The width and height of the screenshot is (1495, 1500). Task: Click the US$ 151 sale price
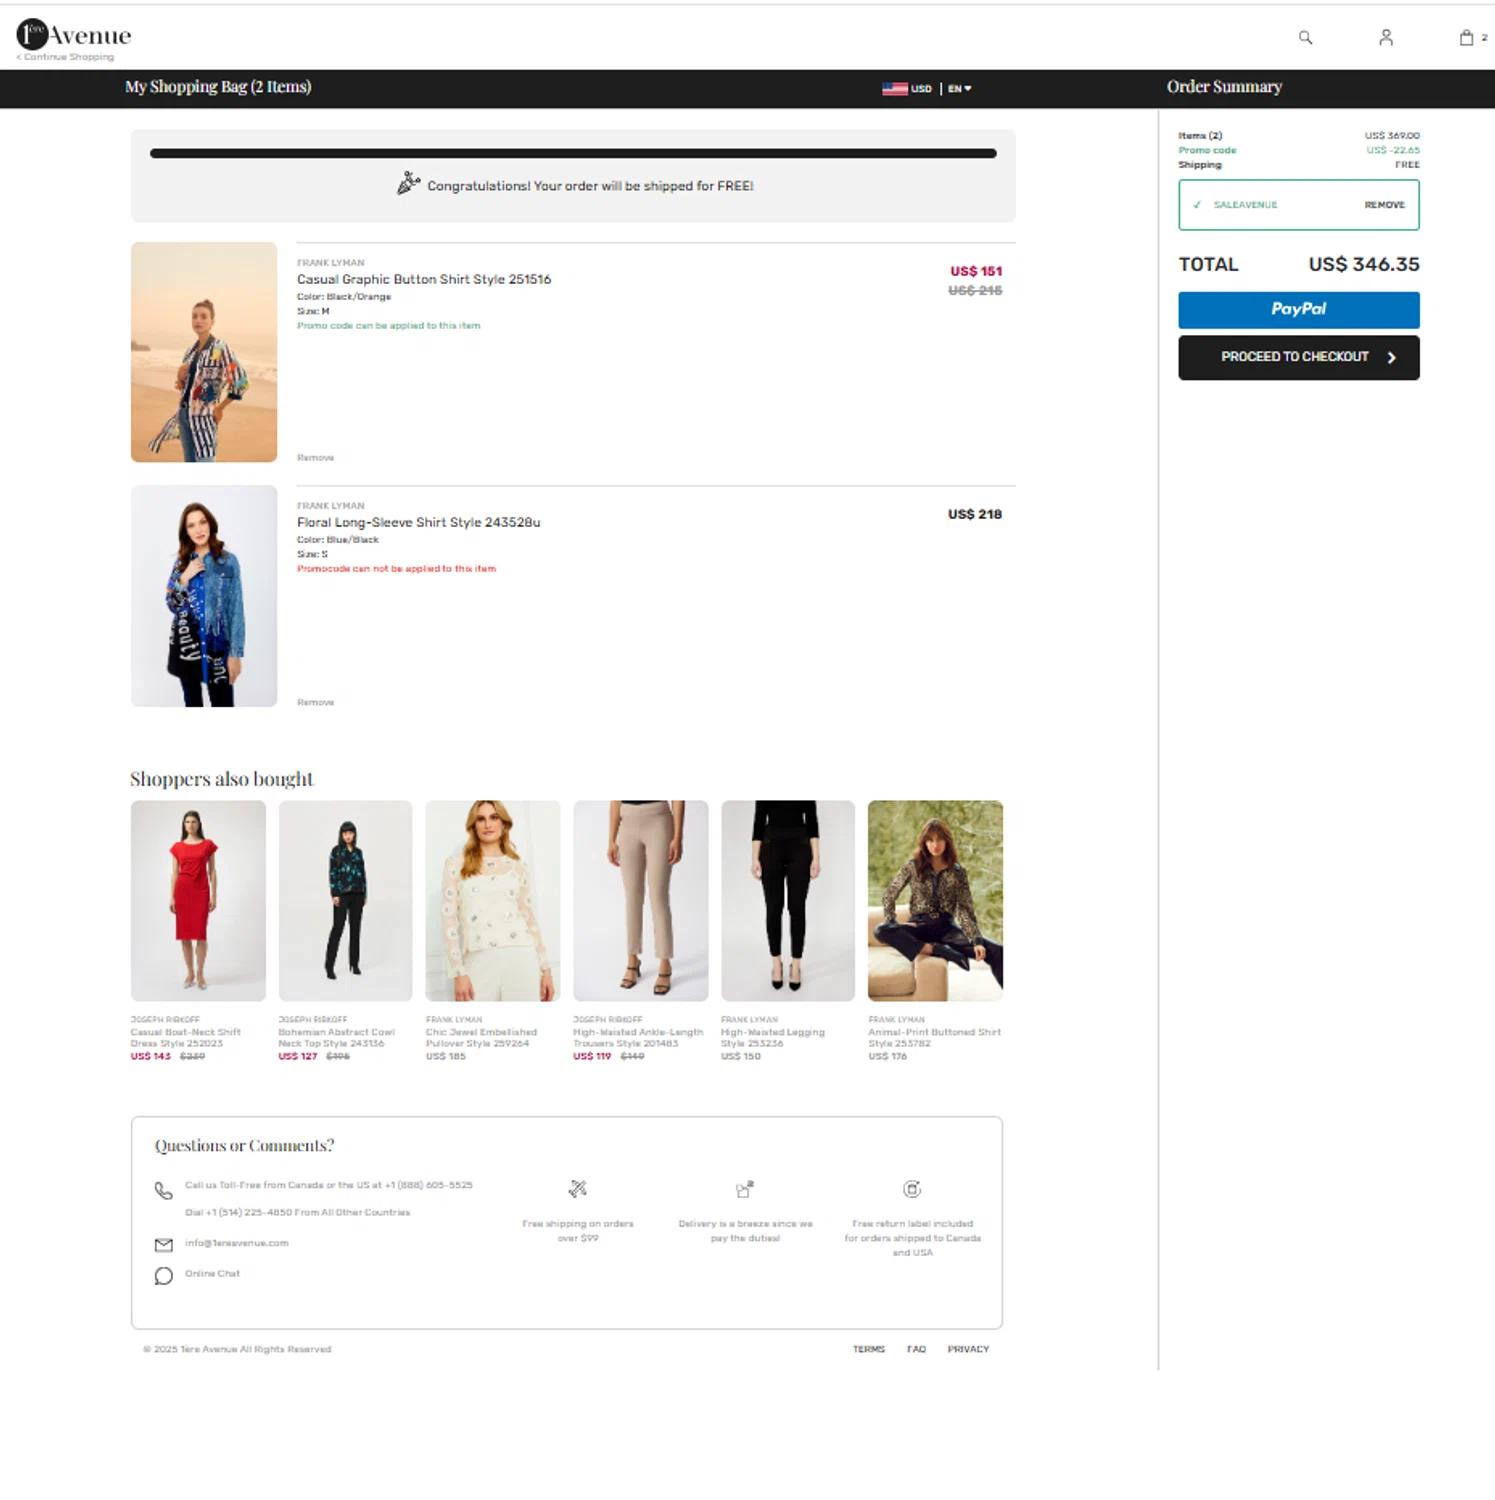975,271
